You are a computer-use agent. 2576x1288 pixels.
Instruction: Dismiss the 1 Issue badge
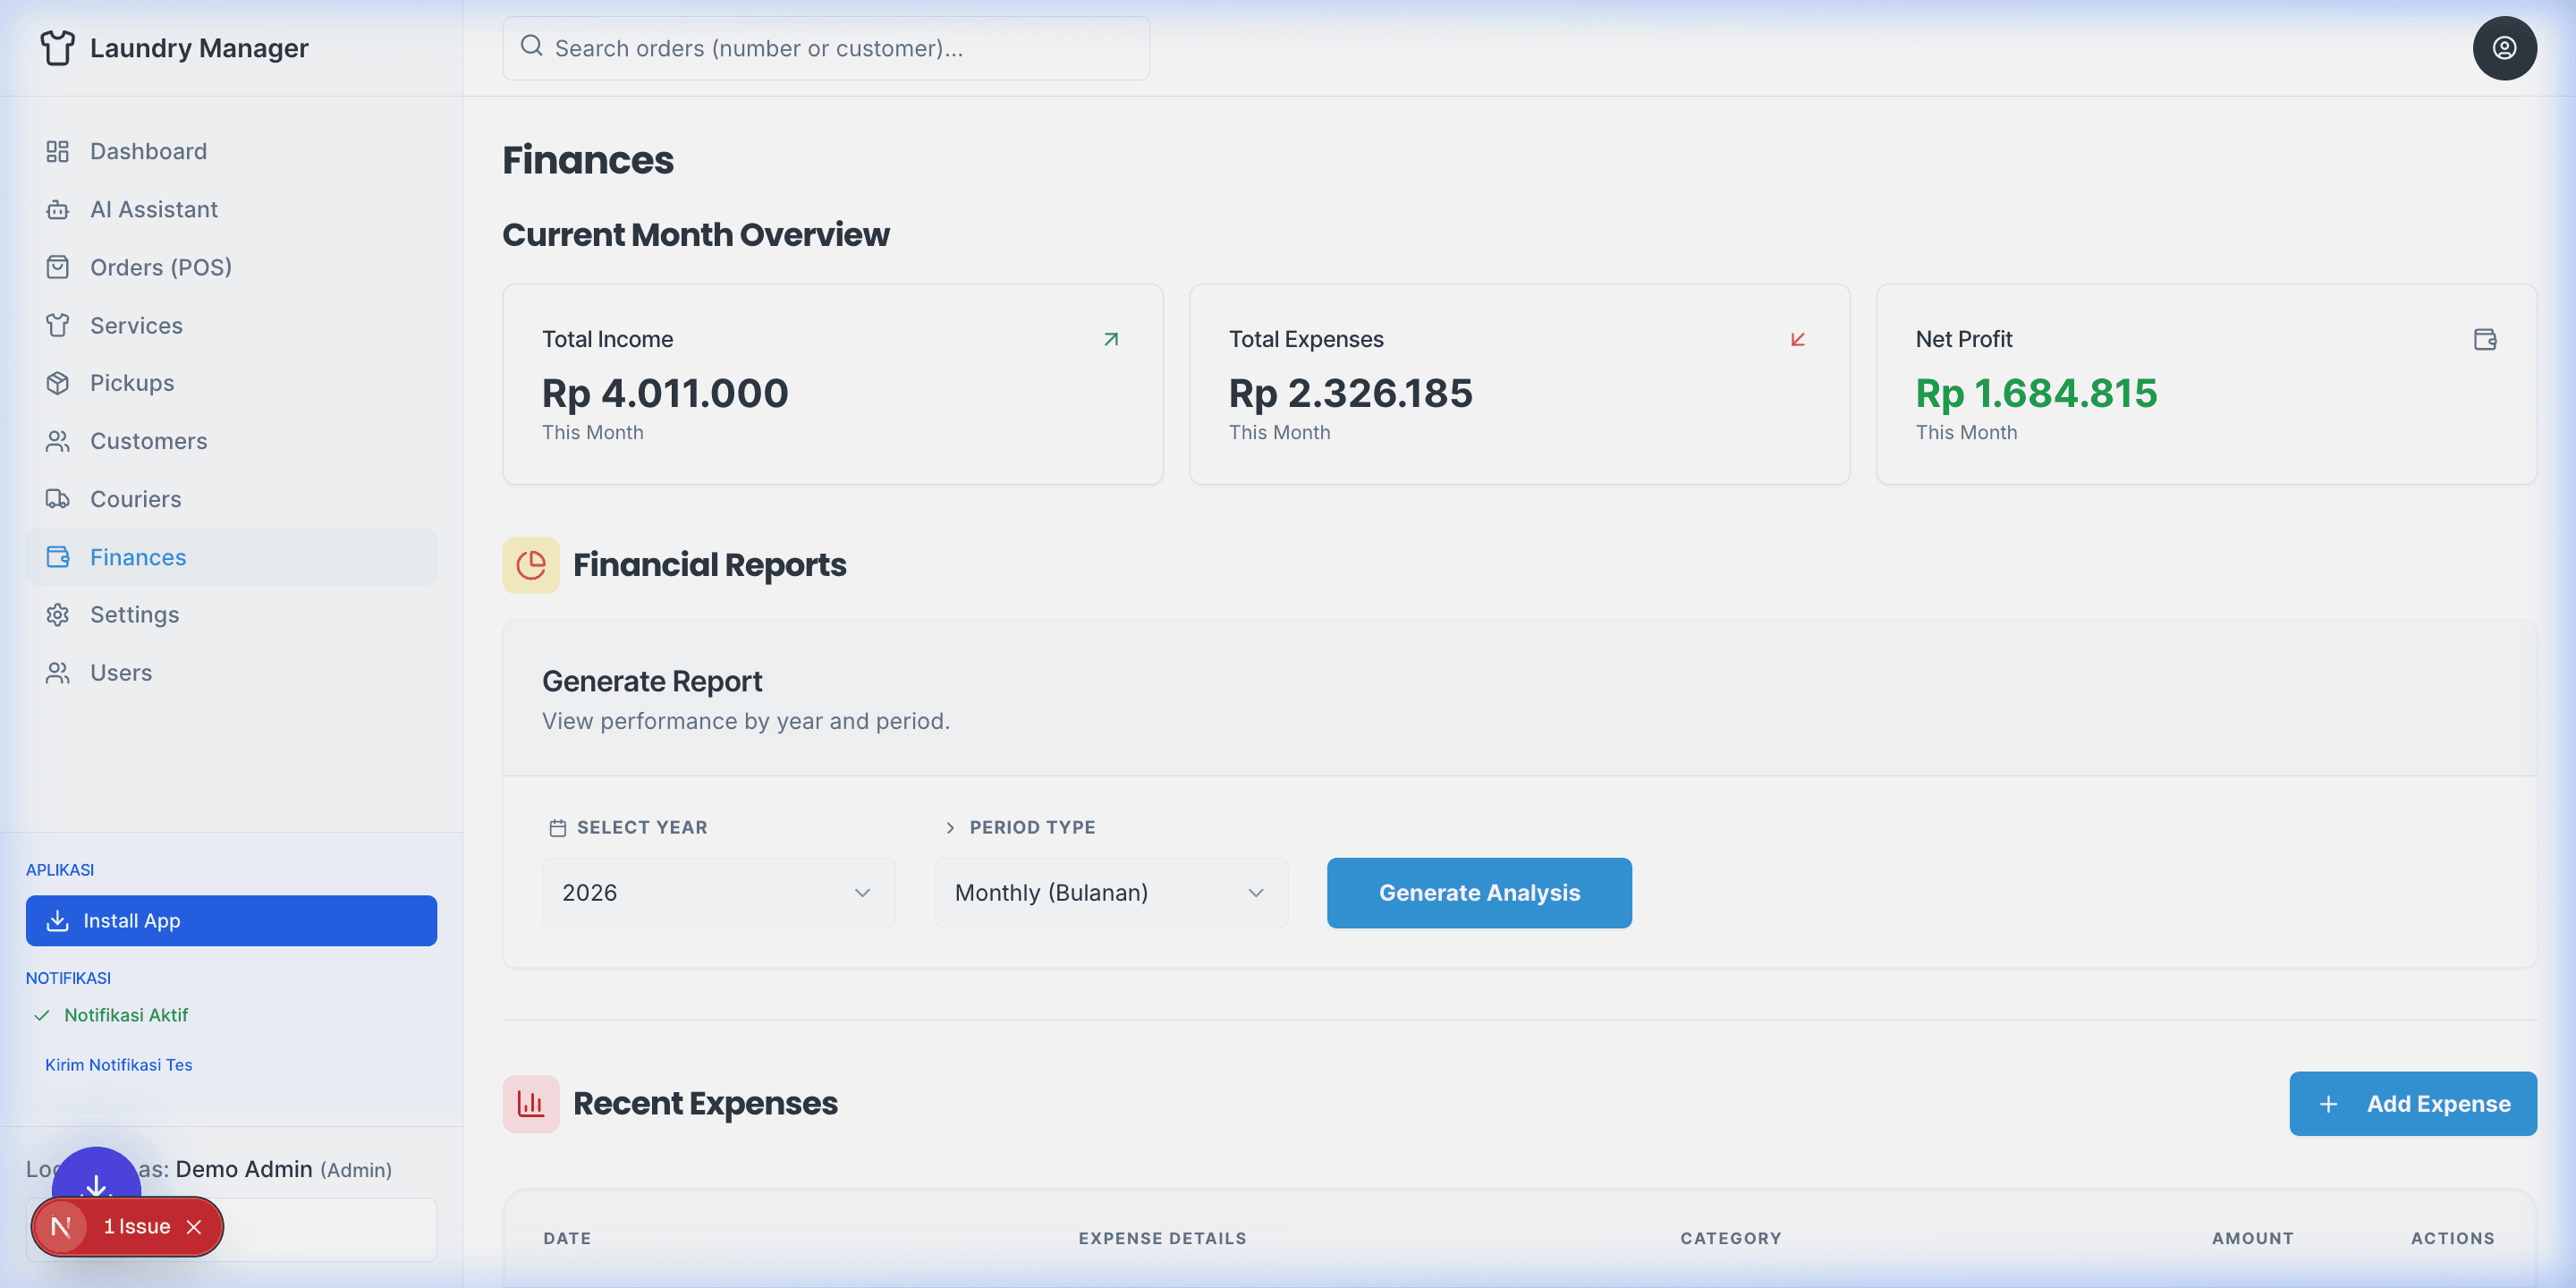(194, 1226)
